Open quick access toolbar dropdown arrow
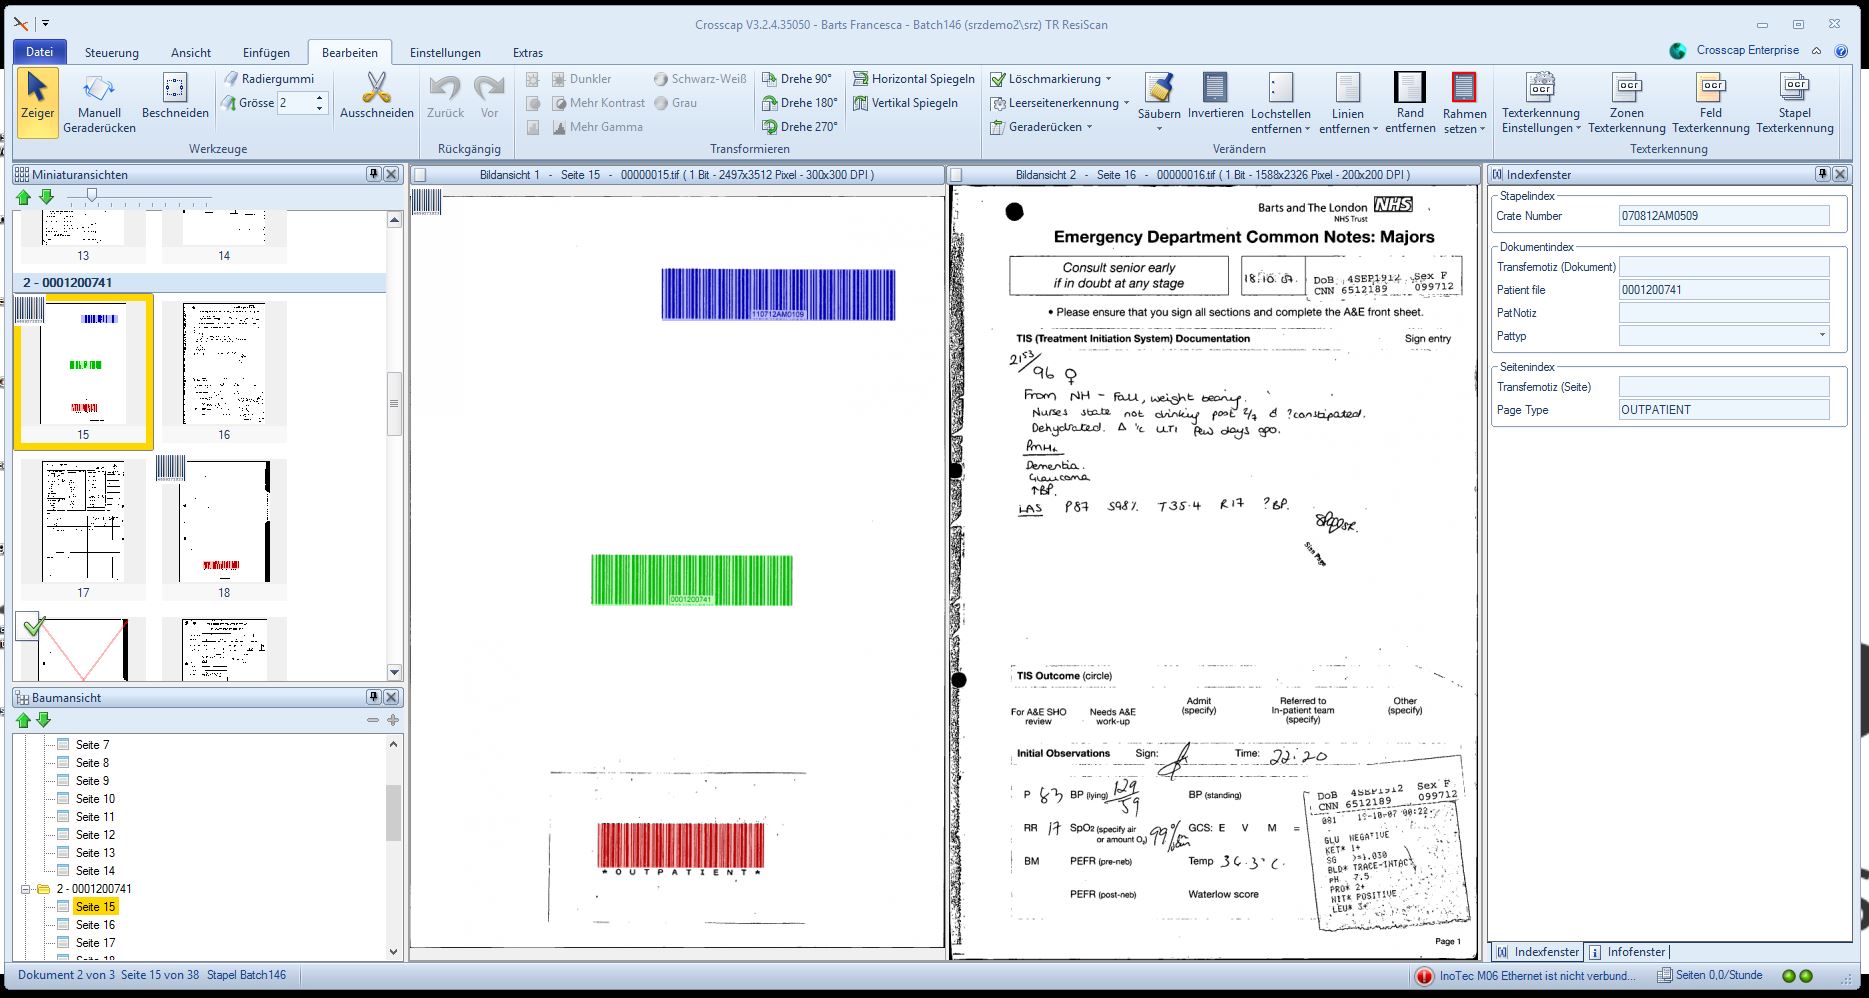Image resolution: width=1869 pixels, height=998 pixels. (45, 23)
